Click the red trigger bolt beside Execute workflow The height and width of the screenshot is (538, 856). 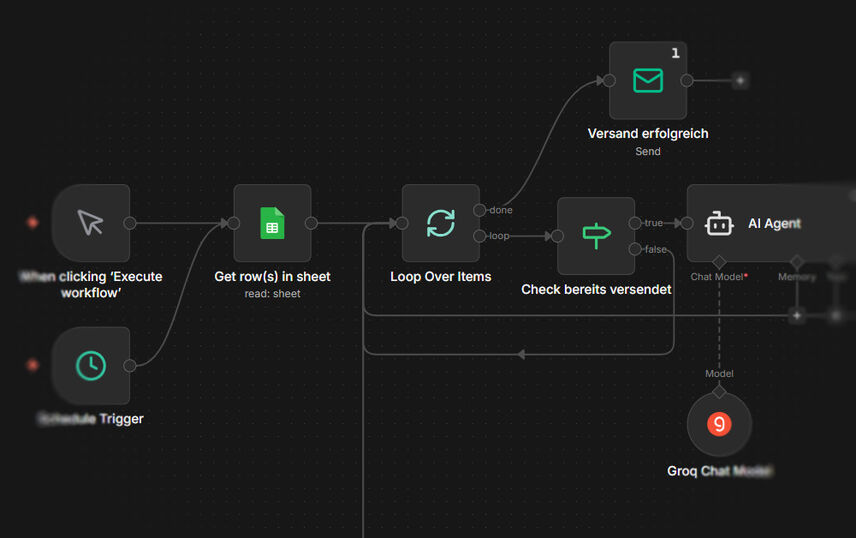33,222
